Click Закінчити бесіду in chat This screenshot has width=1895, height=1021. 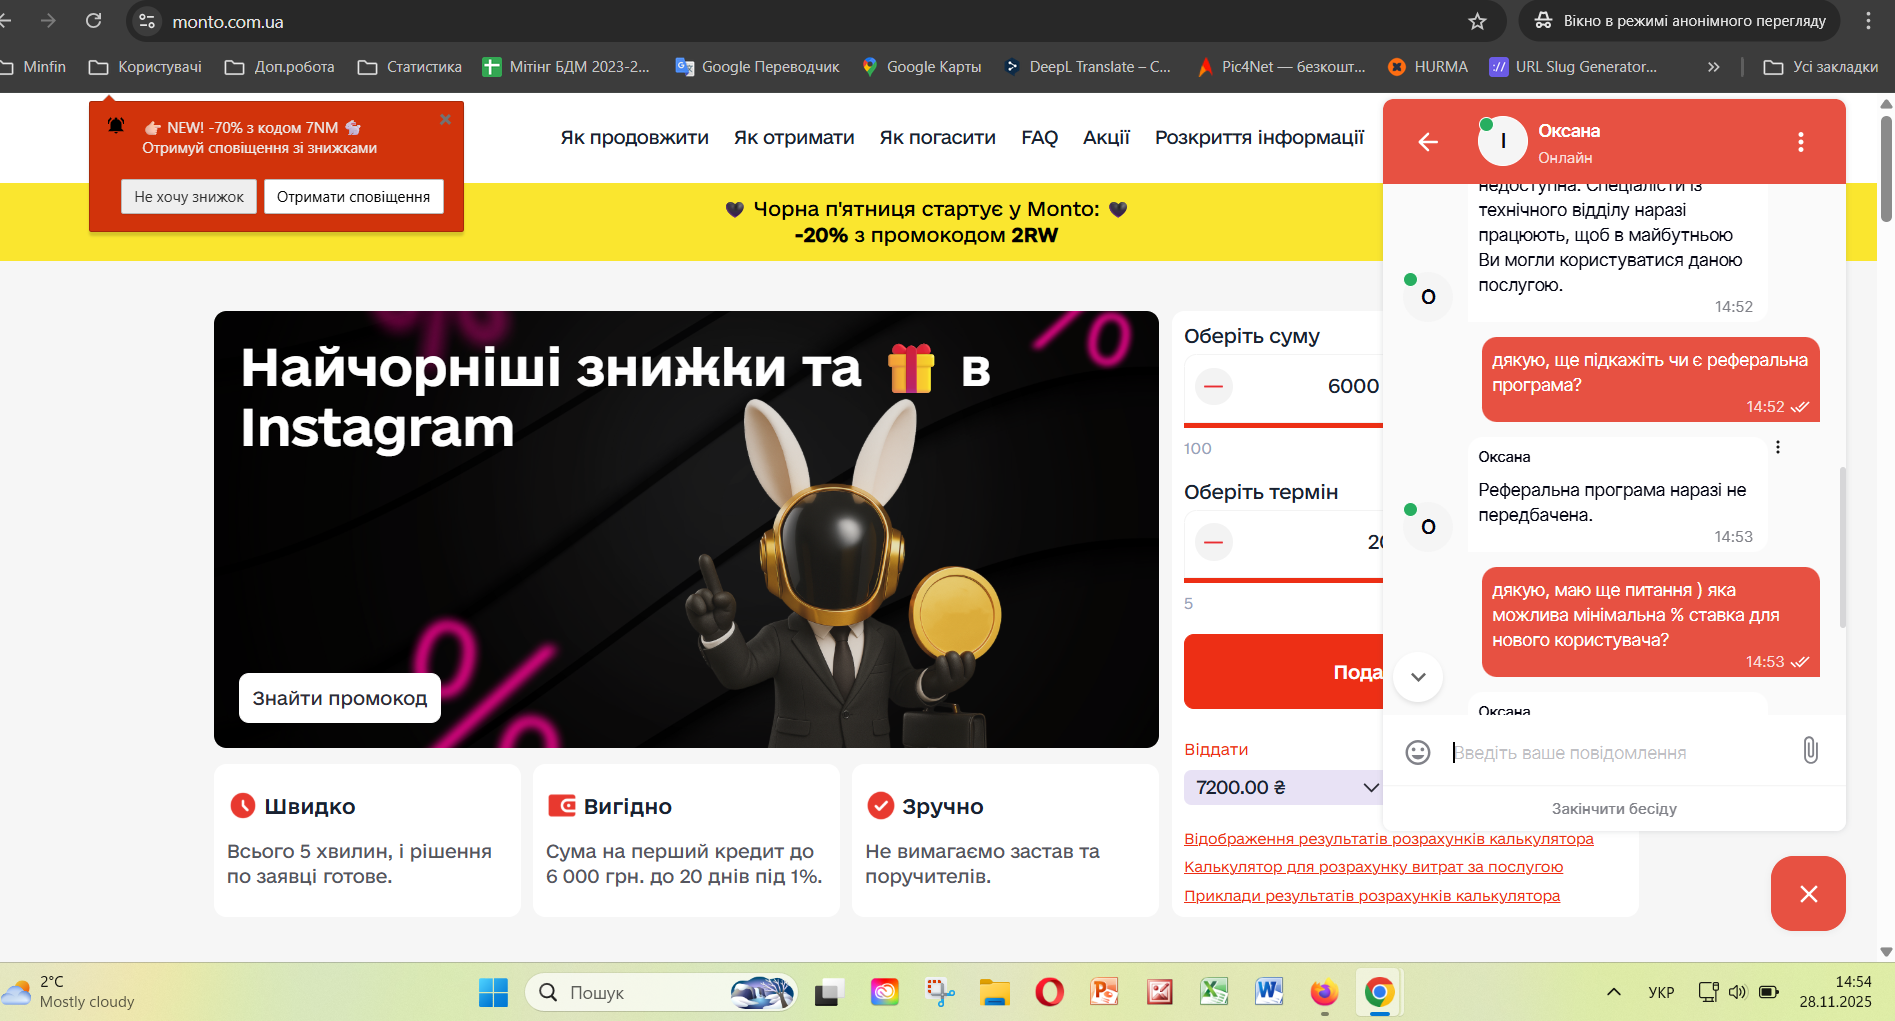1614,809
